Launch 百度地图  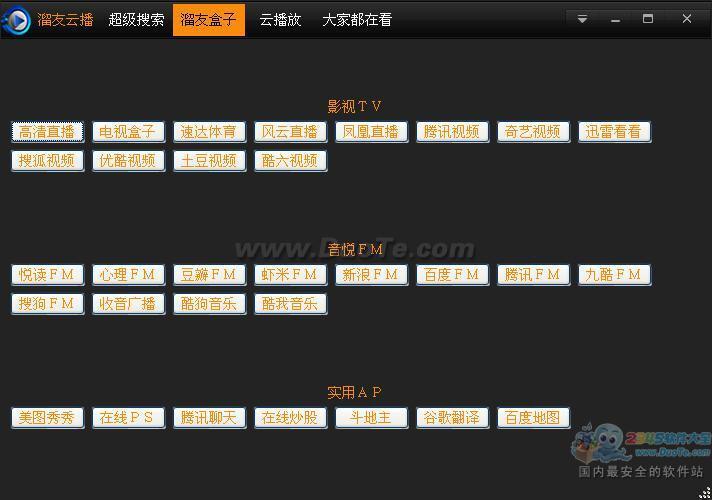533,418
